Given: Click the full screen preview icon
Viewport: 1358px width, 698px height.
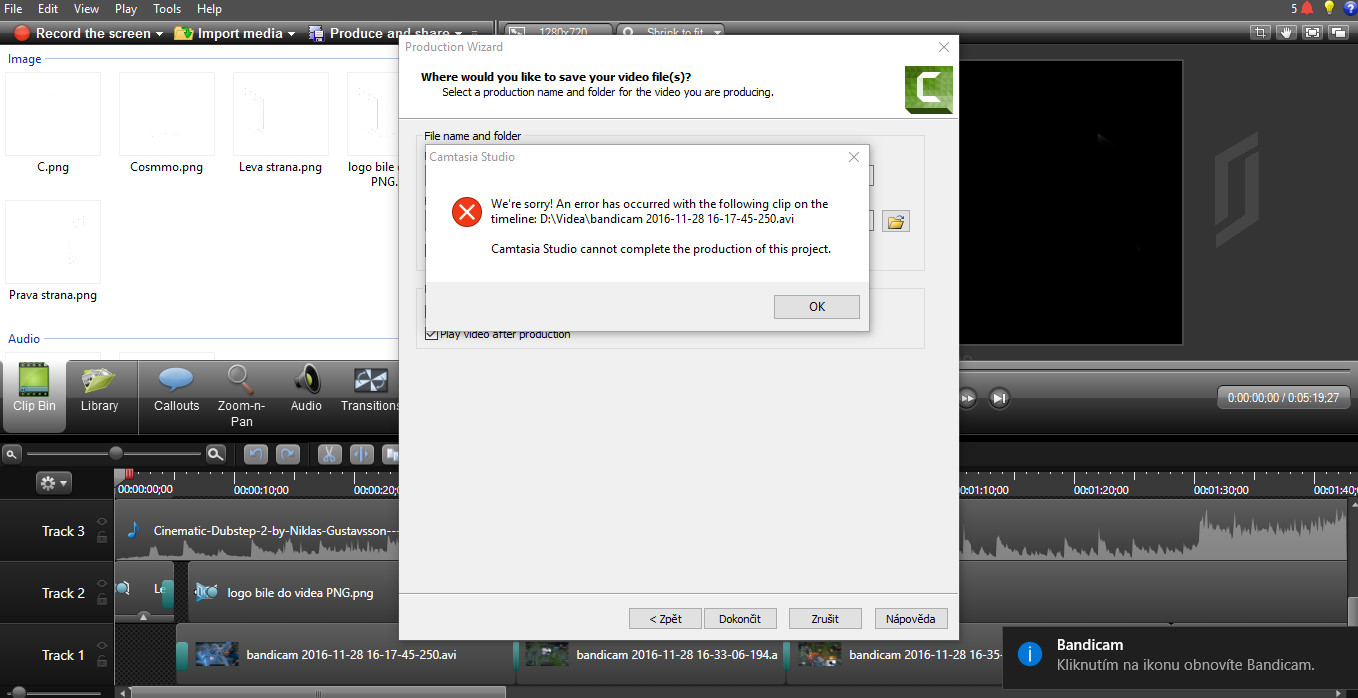Looking at the screenshot, I should click(1312, 32).
